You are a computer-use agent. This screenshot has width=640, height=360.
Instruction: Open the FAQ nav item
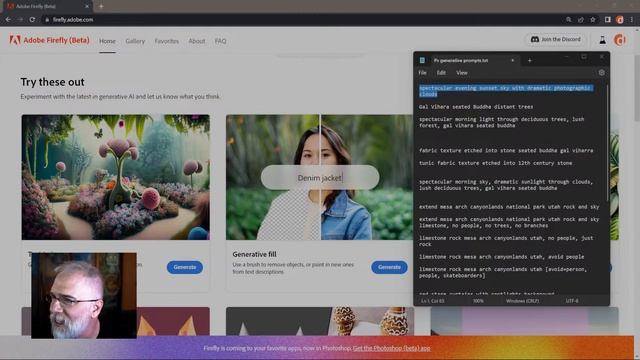(220, 41)
